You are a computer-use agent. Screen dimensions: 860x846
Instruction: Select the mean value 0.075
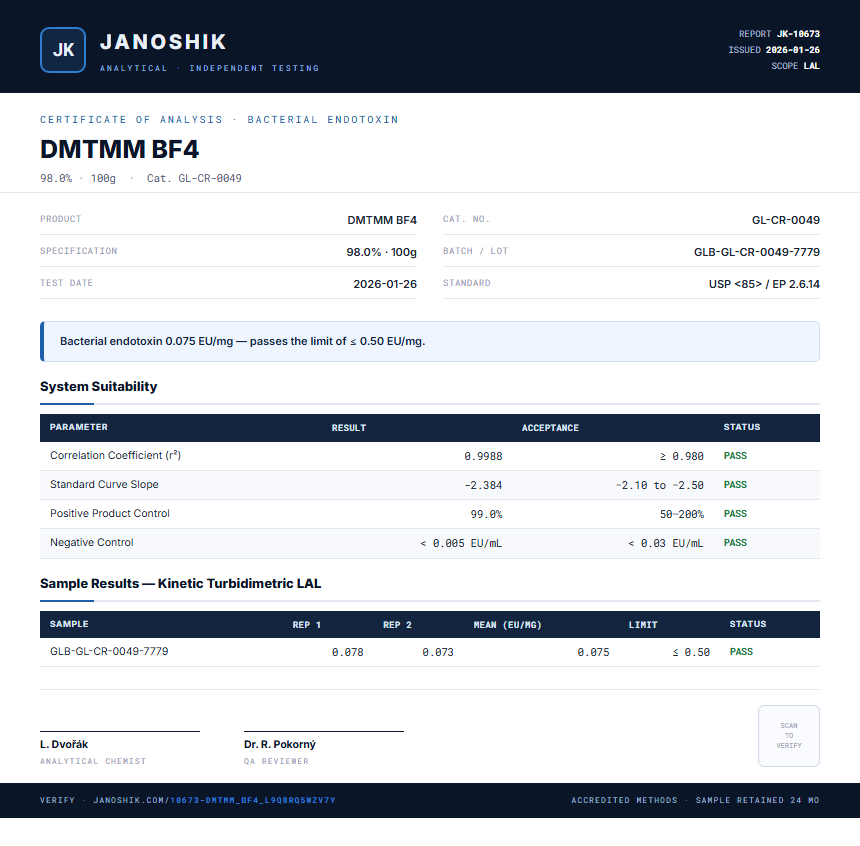593,652
